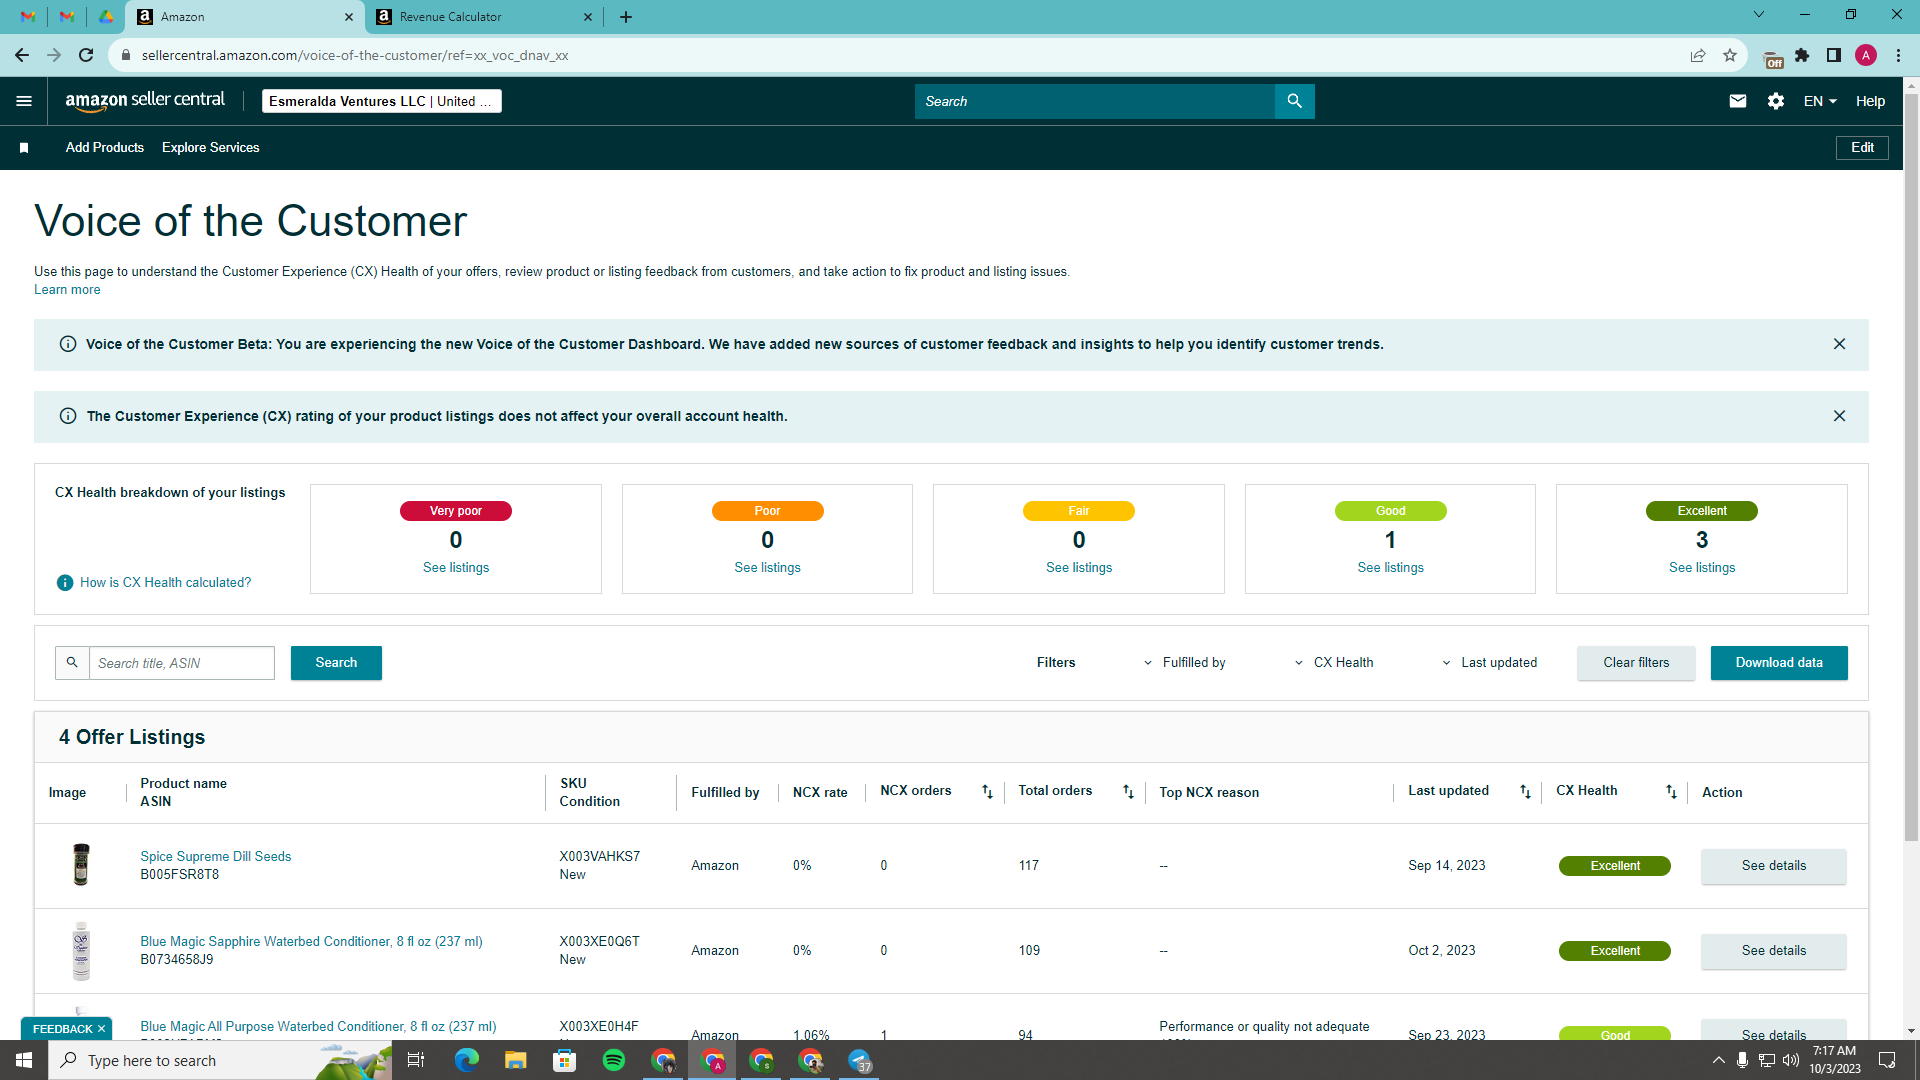Open the Help menu item
This screenshot has height=1080, width=1920.
[x=1870, y=101]
